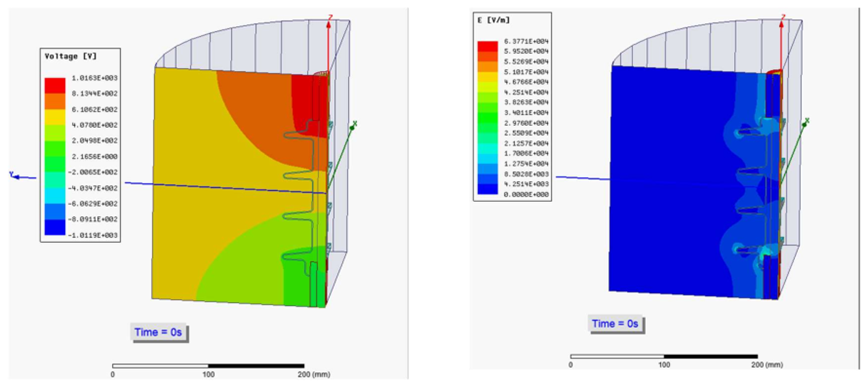Click the '100' scale label under E-field plot
Viewport: 865px width, 386px height.
pyautogui.click(x=664, y=364)
